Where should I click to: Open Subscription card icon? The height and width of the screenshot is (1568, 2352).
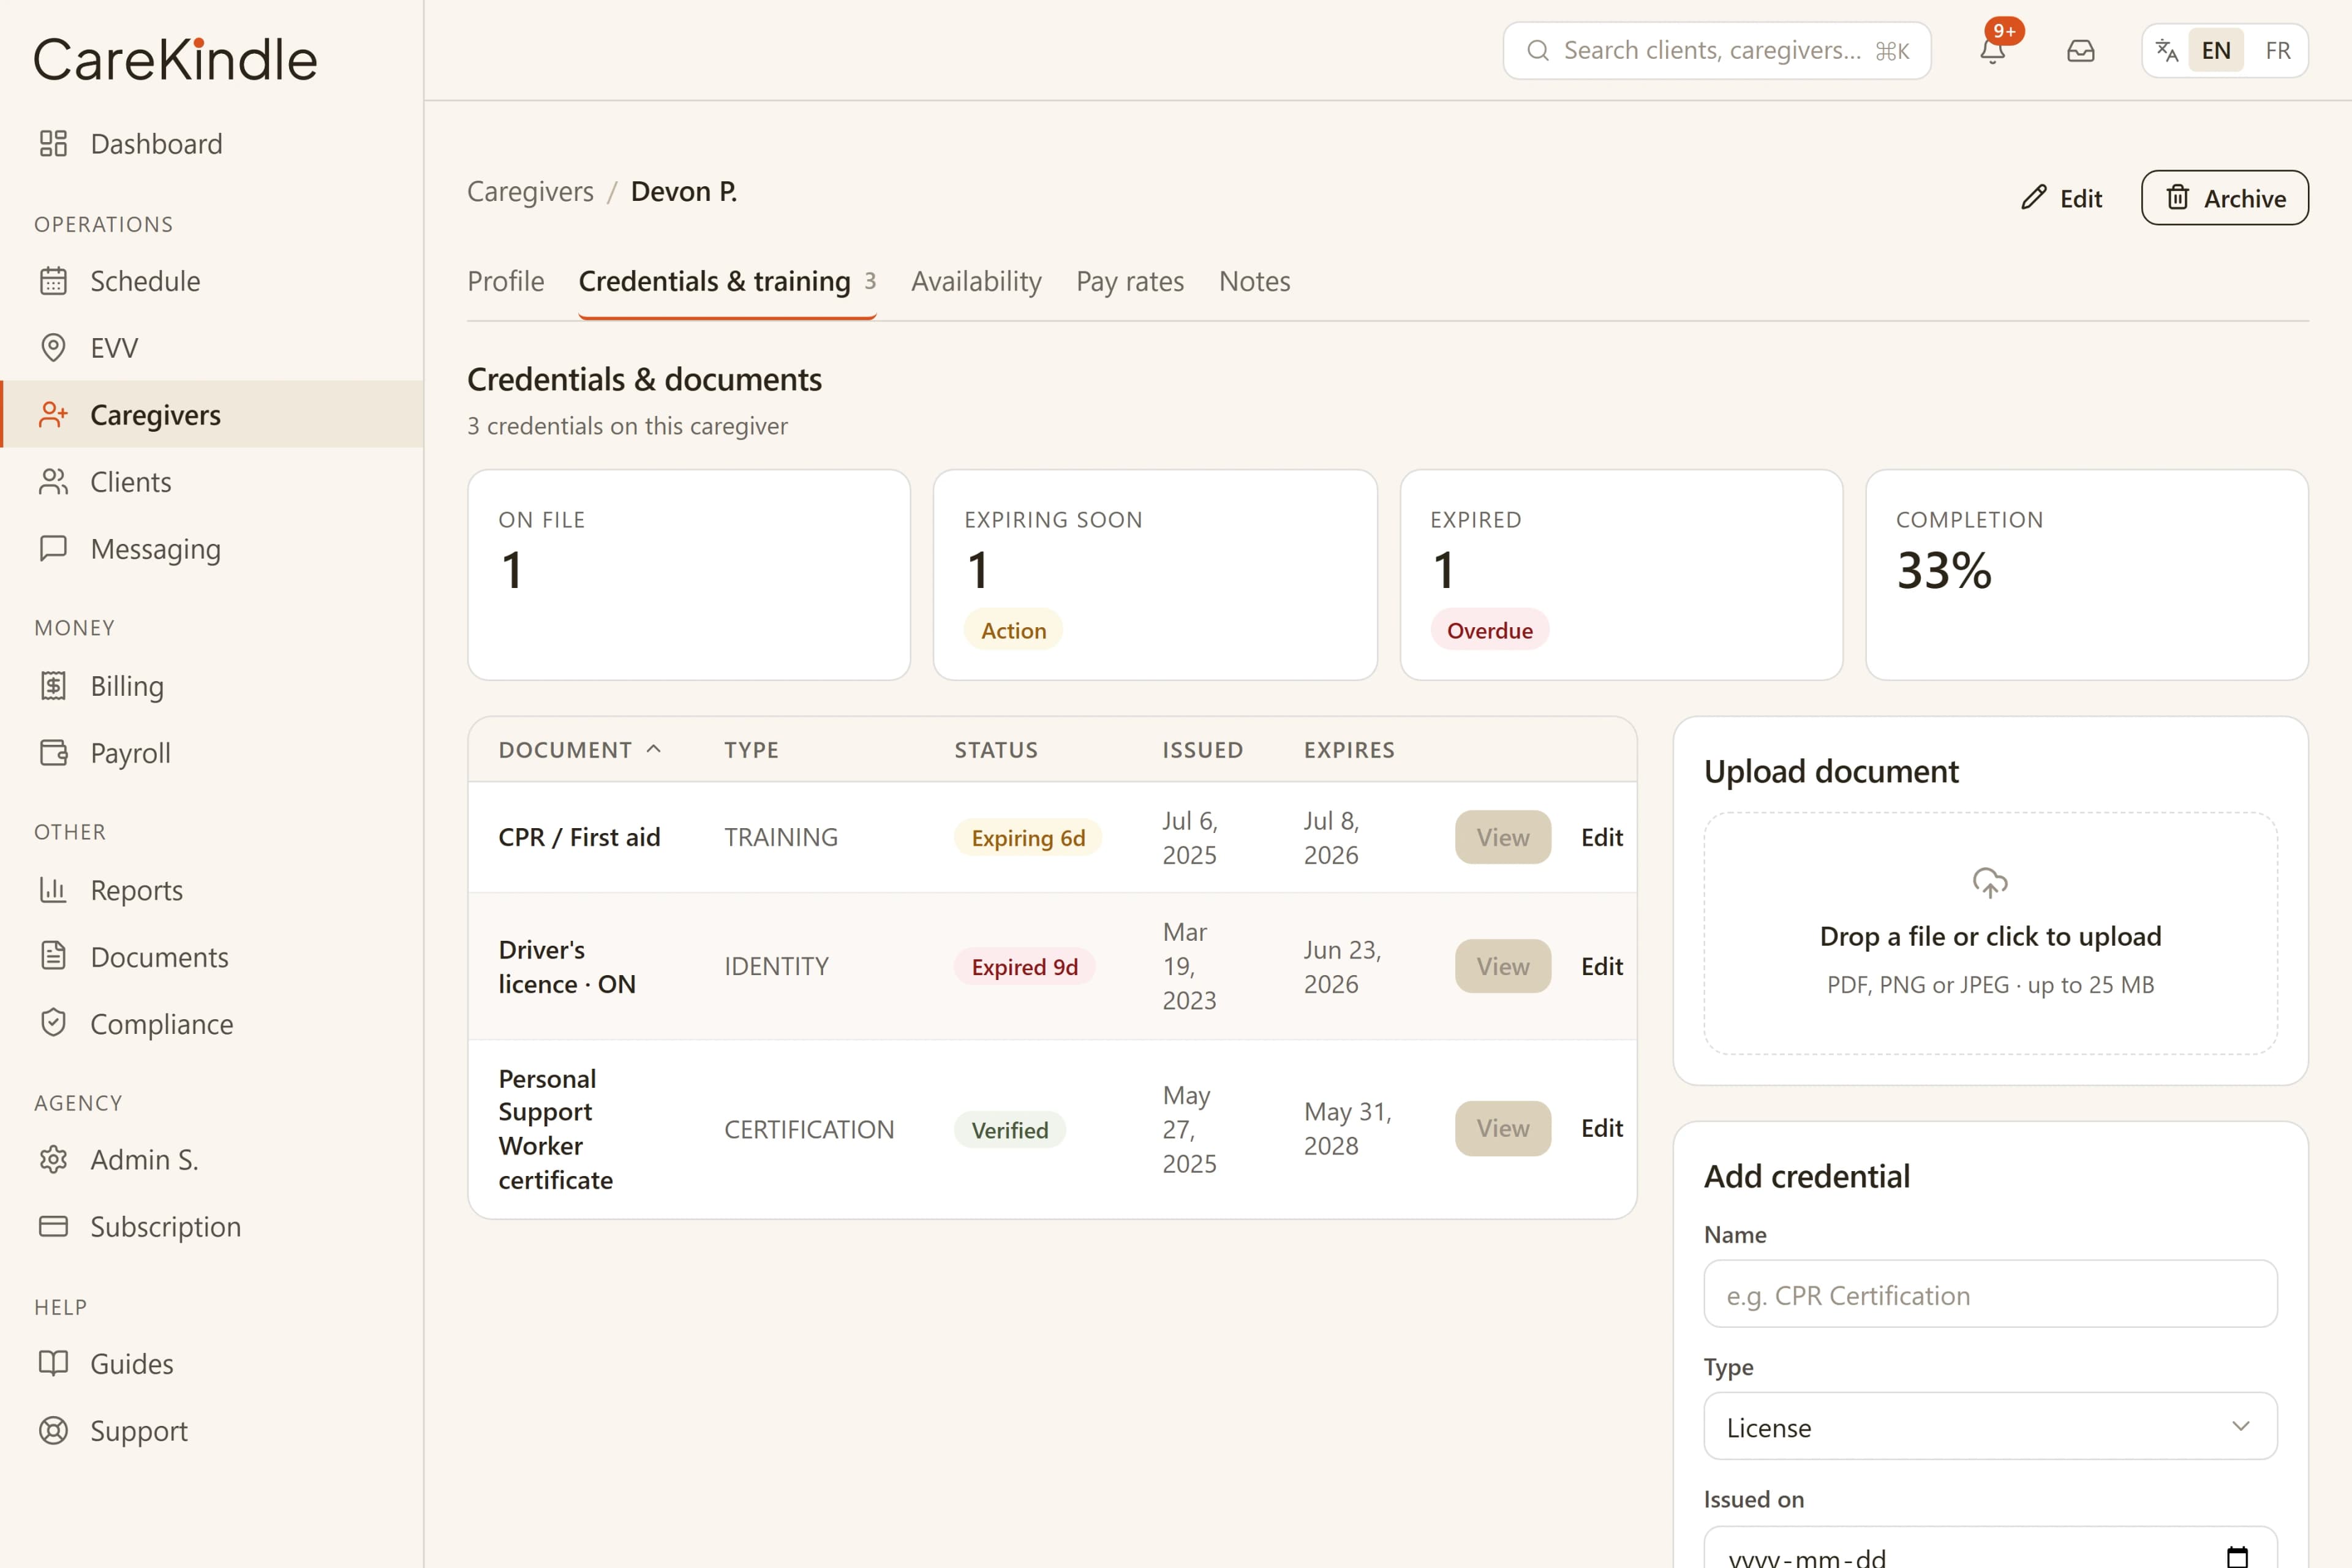click(x=53, y=1227)
